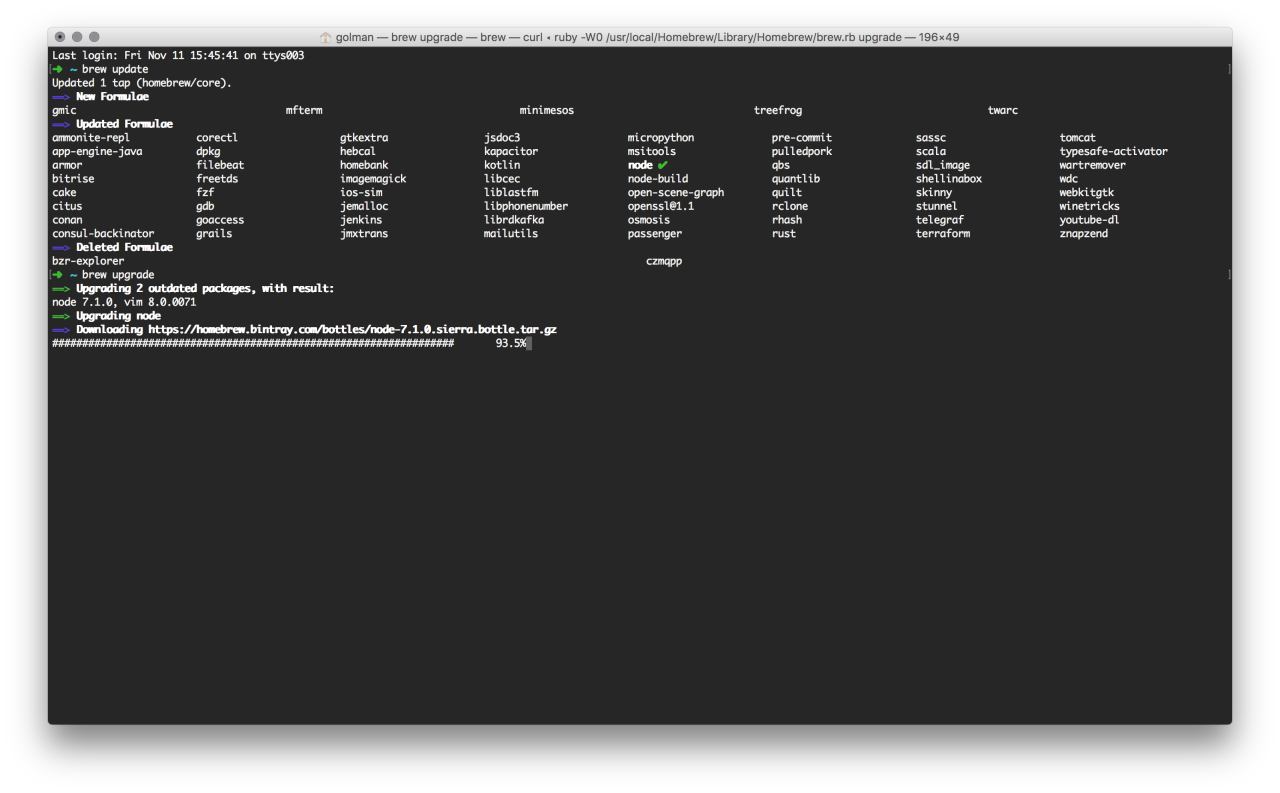Screen dimensions: 1280x793
Task: Click the deleted formula 'bzr-explorer'
Action: tap(88, 261)
